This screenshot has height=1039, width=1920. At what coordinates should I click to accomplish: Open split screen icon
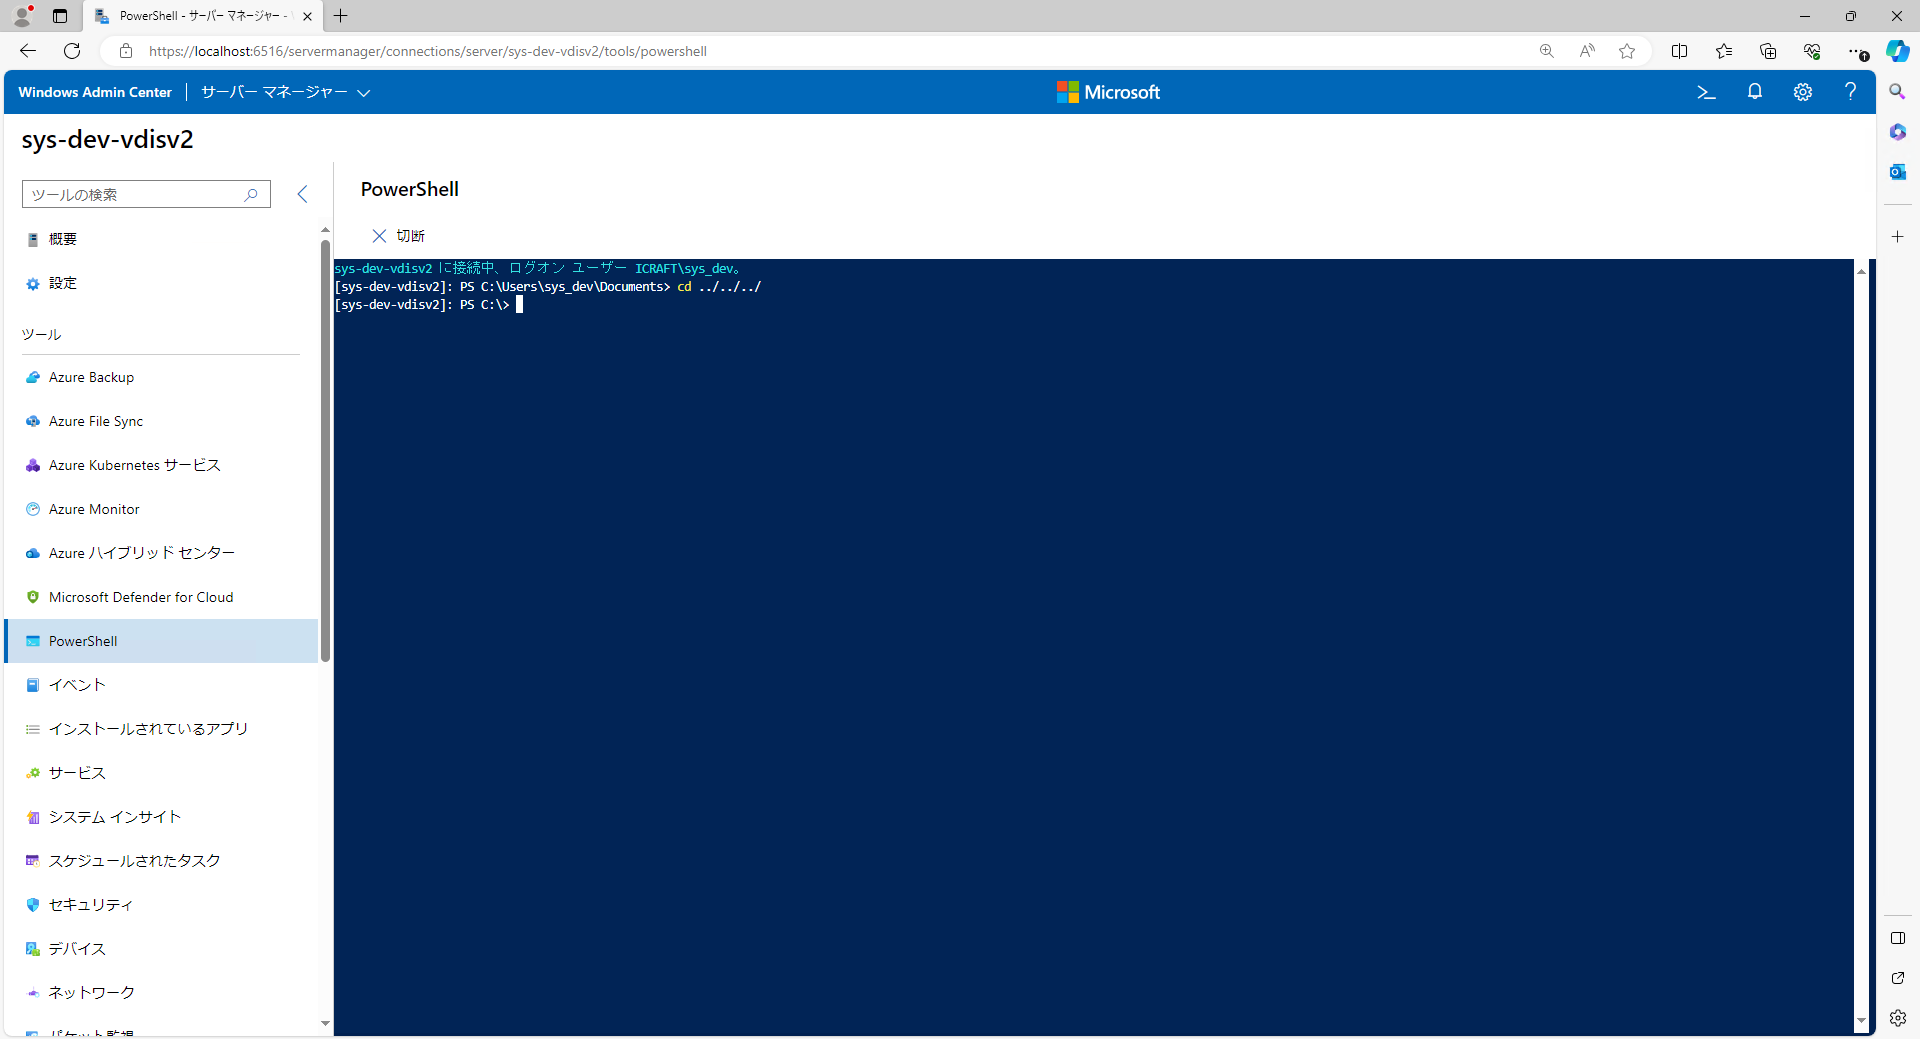pyautogui.click(x=1679, y=51)
